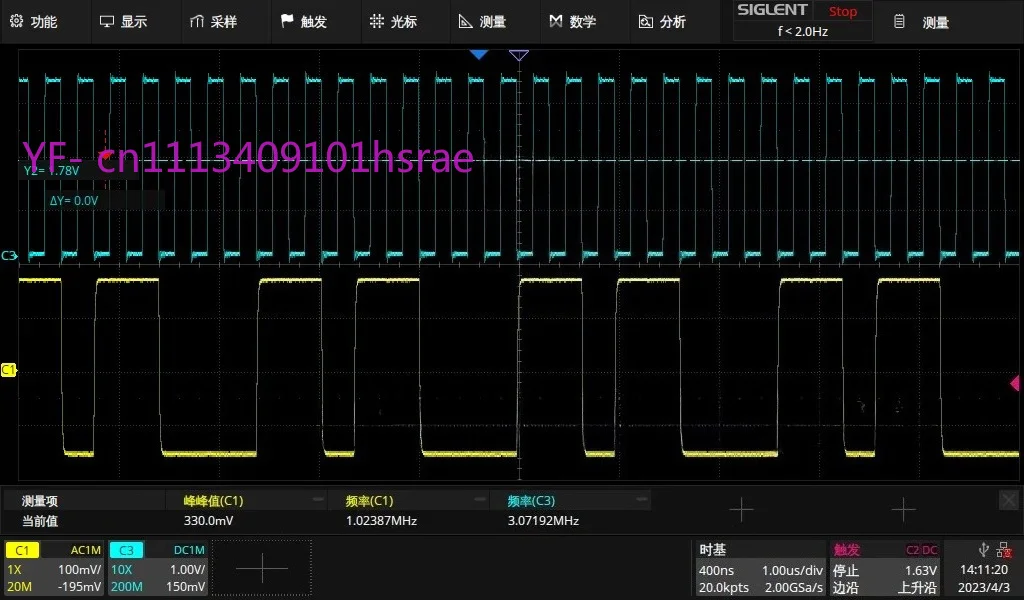Click the 2.00GSa/s sample rate

793,587
